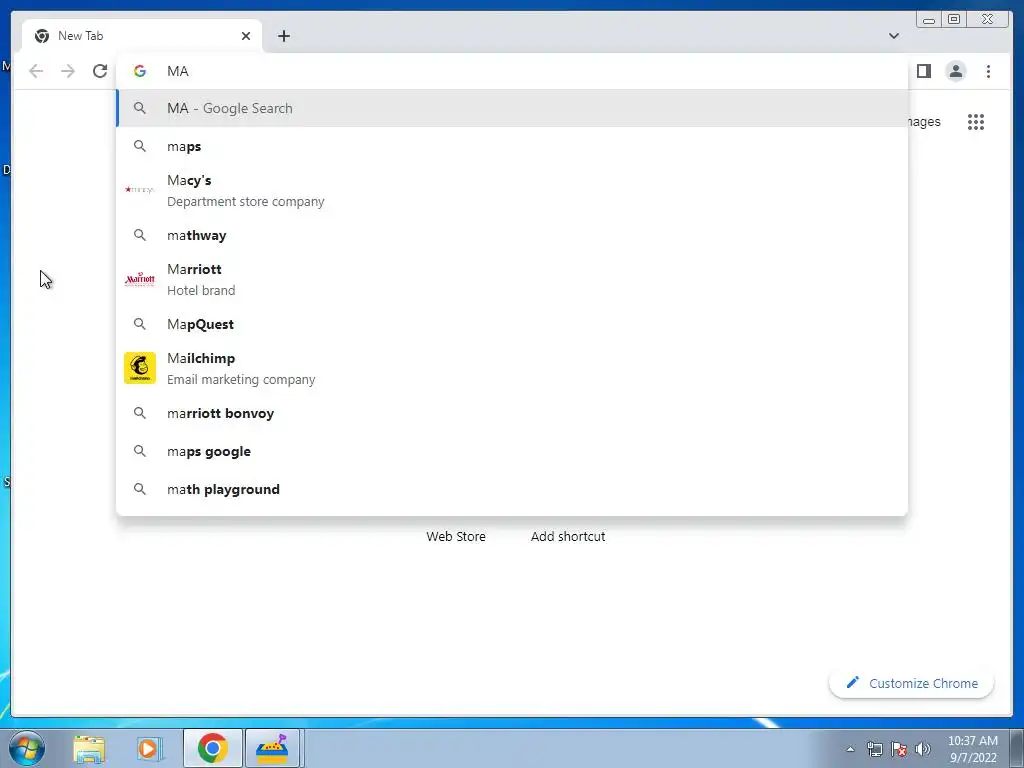Choose the 'math playground' suggestion
The height and width of the screenshot is (768, 1024).
[x=512, y=489]
